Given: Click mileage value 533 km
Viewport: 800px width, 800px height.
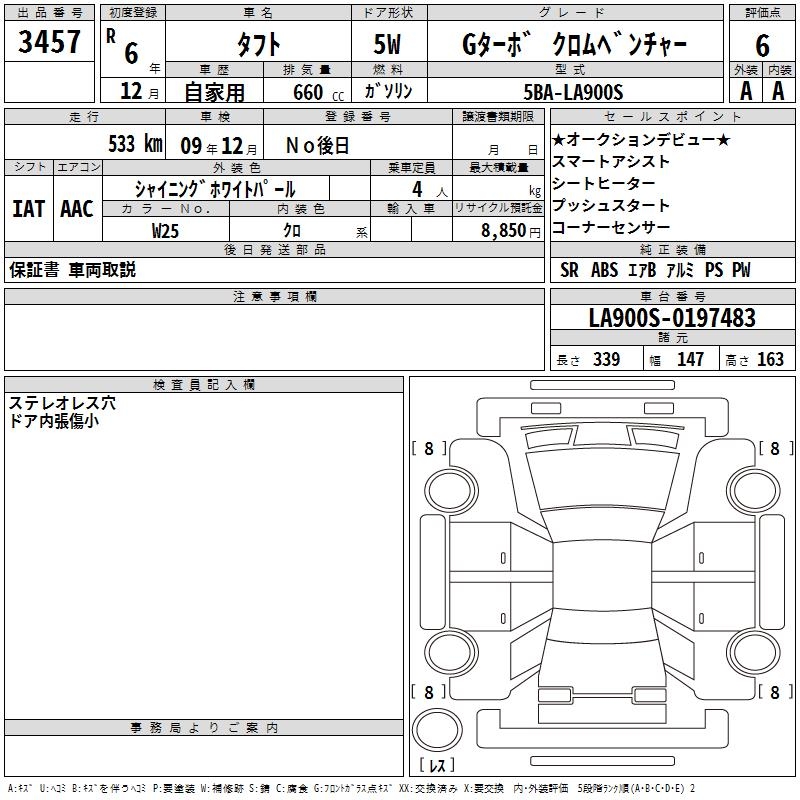Looking at the screenshot, I should click(x=135, y=144).
